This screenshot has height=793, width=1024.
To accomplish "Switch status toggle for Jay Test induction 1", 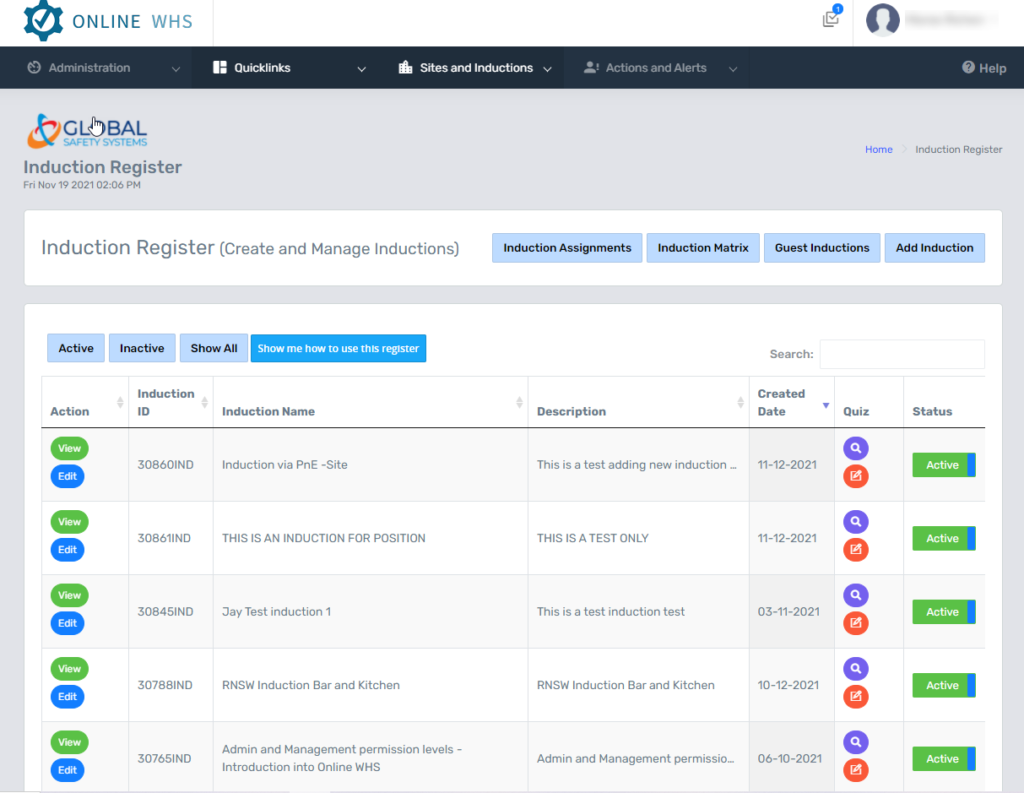I will coord(943,611).
